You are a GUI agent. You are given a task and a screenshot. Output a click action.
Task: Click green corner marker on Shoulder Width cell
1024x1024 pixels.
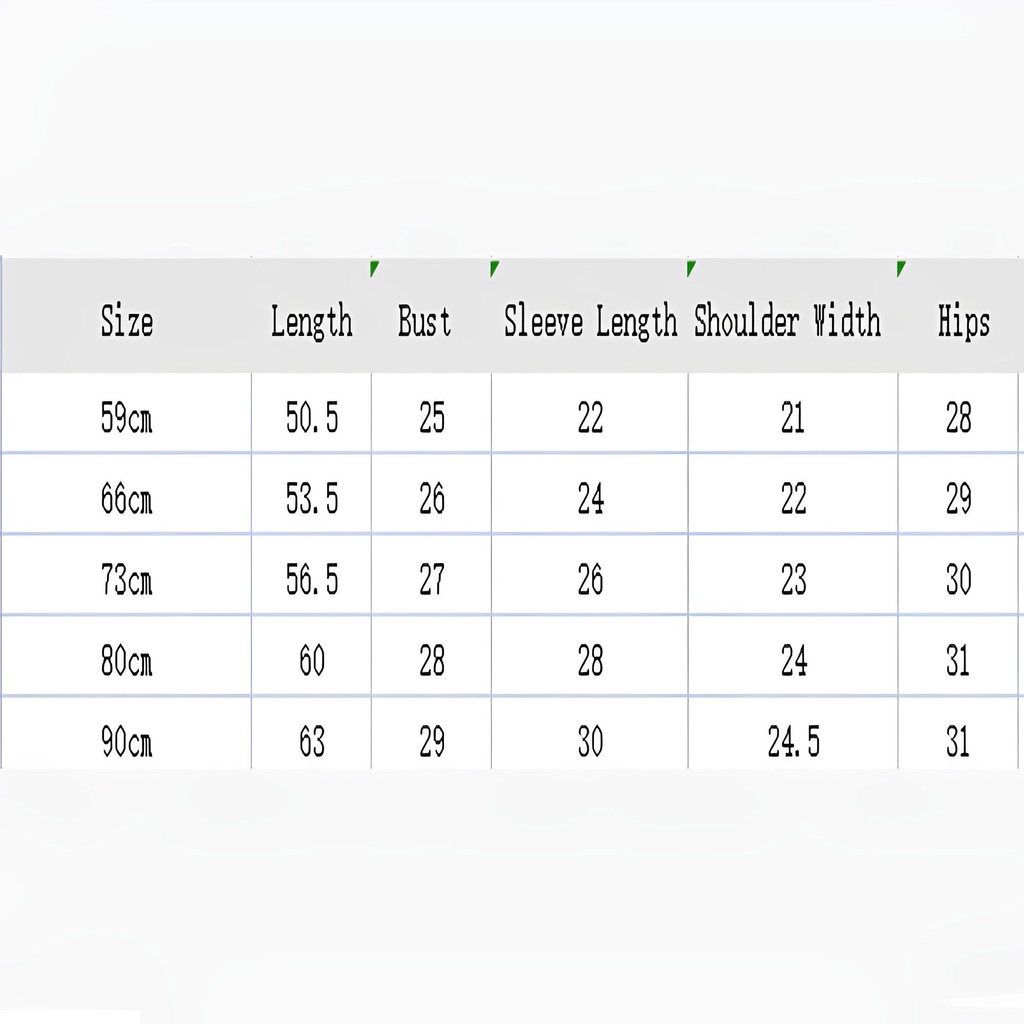tap(691, 267)
